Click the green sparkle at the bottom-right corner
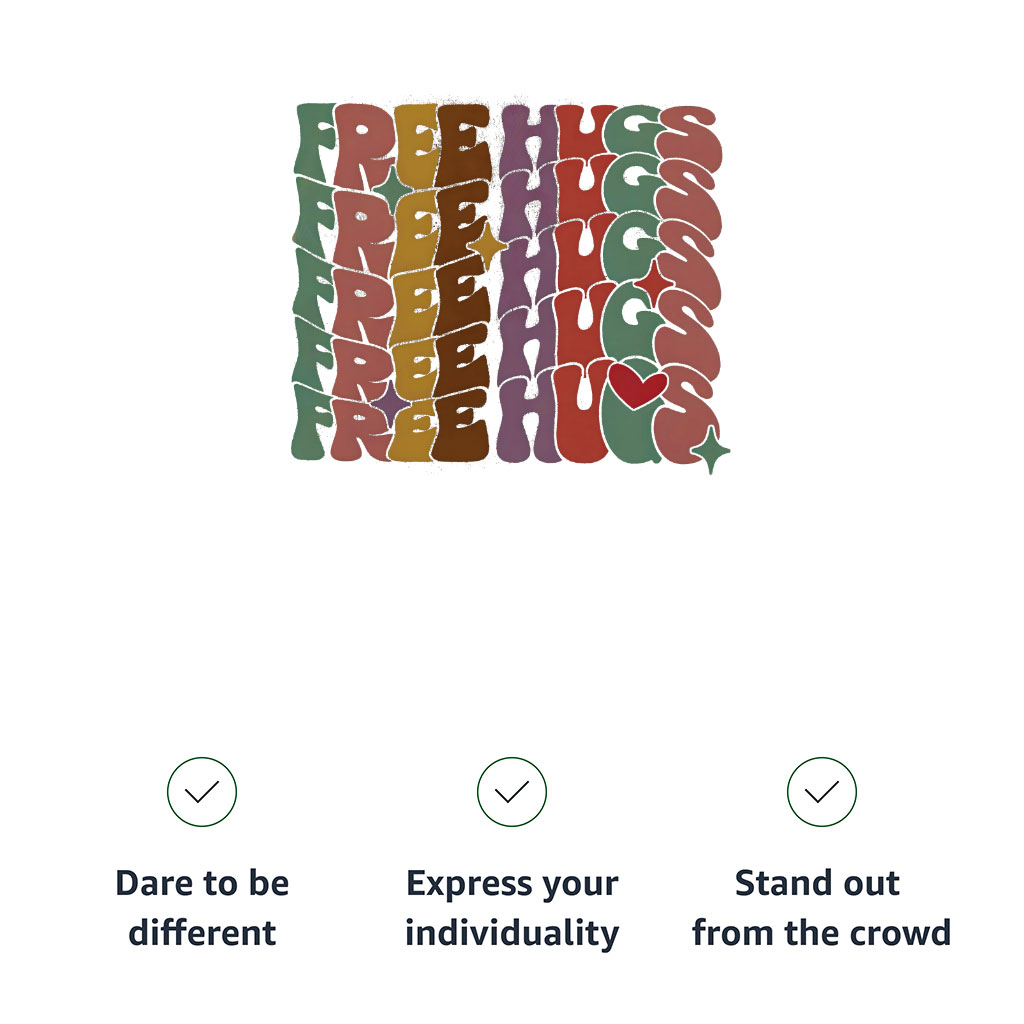Viewport: 1024px width, 1024px height. tap(710, 451)
